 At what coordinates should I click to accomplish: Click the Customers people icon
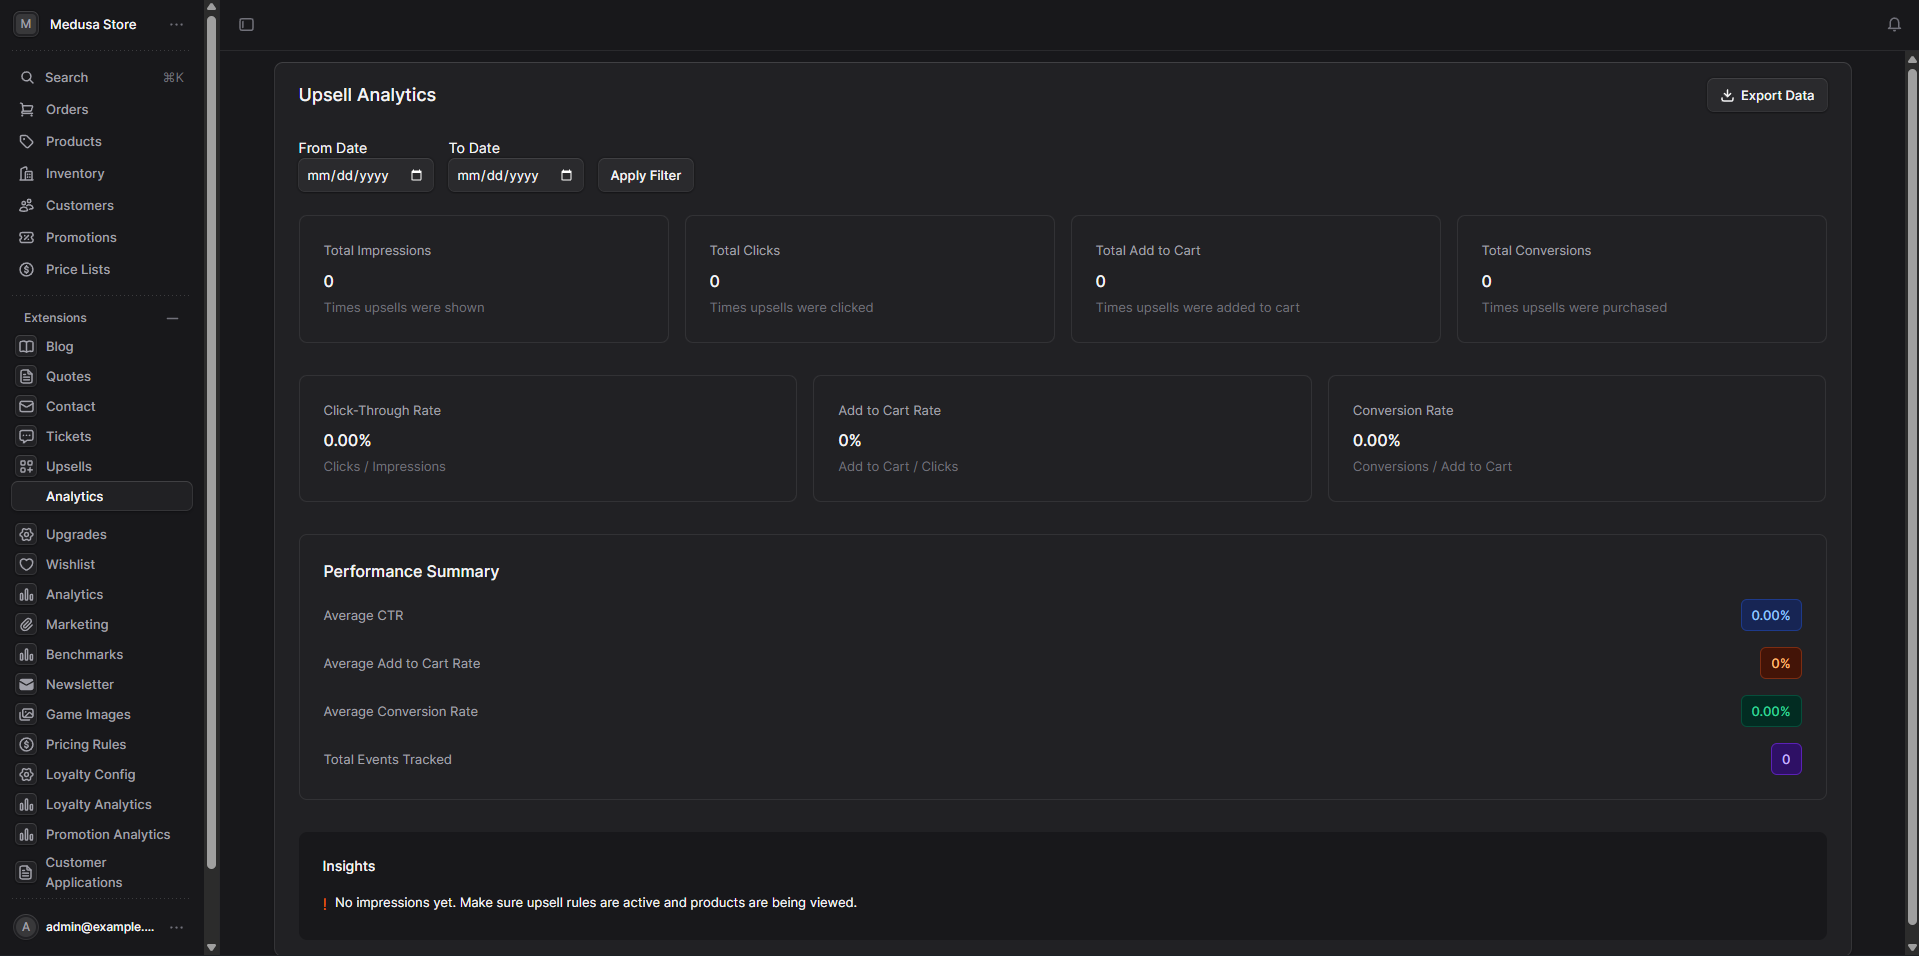click(27, 205)
